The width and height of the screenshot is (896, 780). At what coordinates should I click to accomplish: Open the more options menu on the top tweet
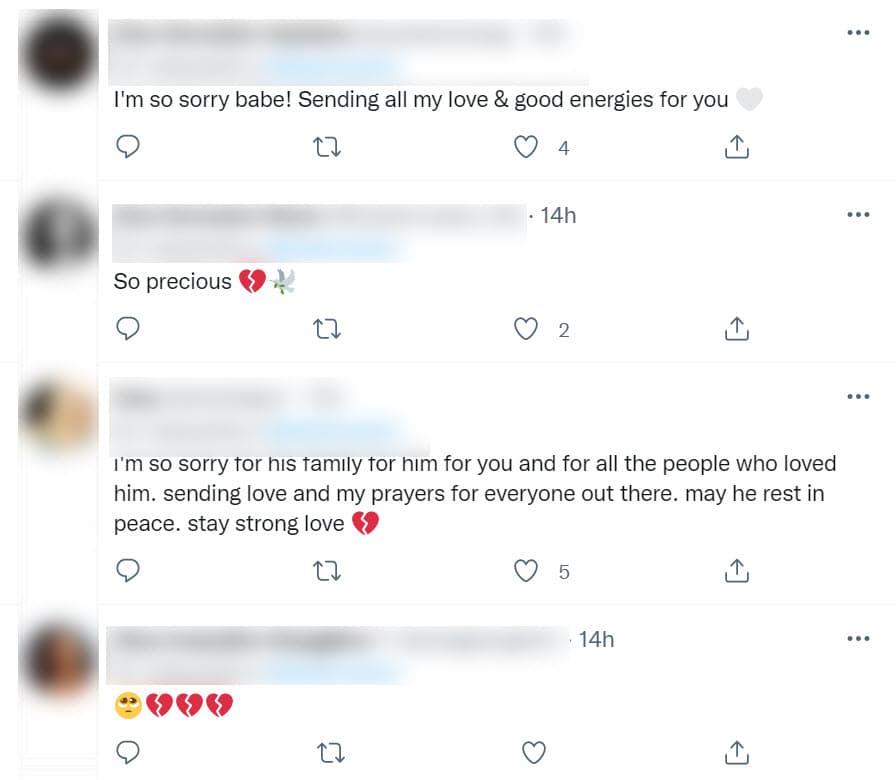tap(858, 32)
